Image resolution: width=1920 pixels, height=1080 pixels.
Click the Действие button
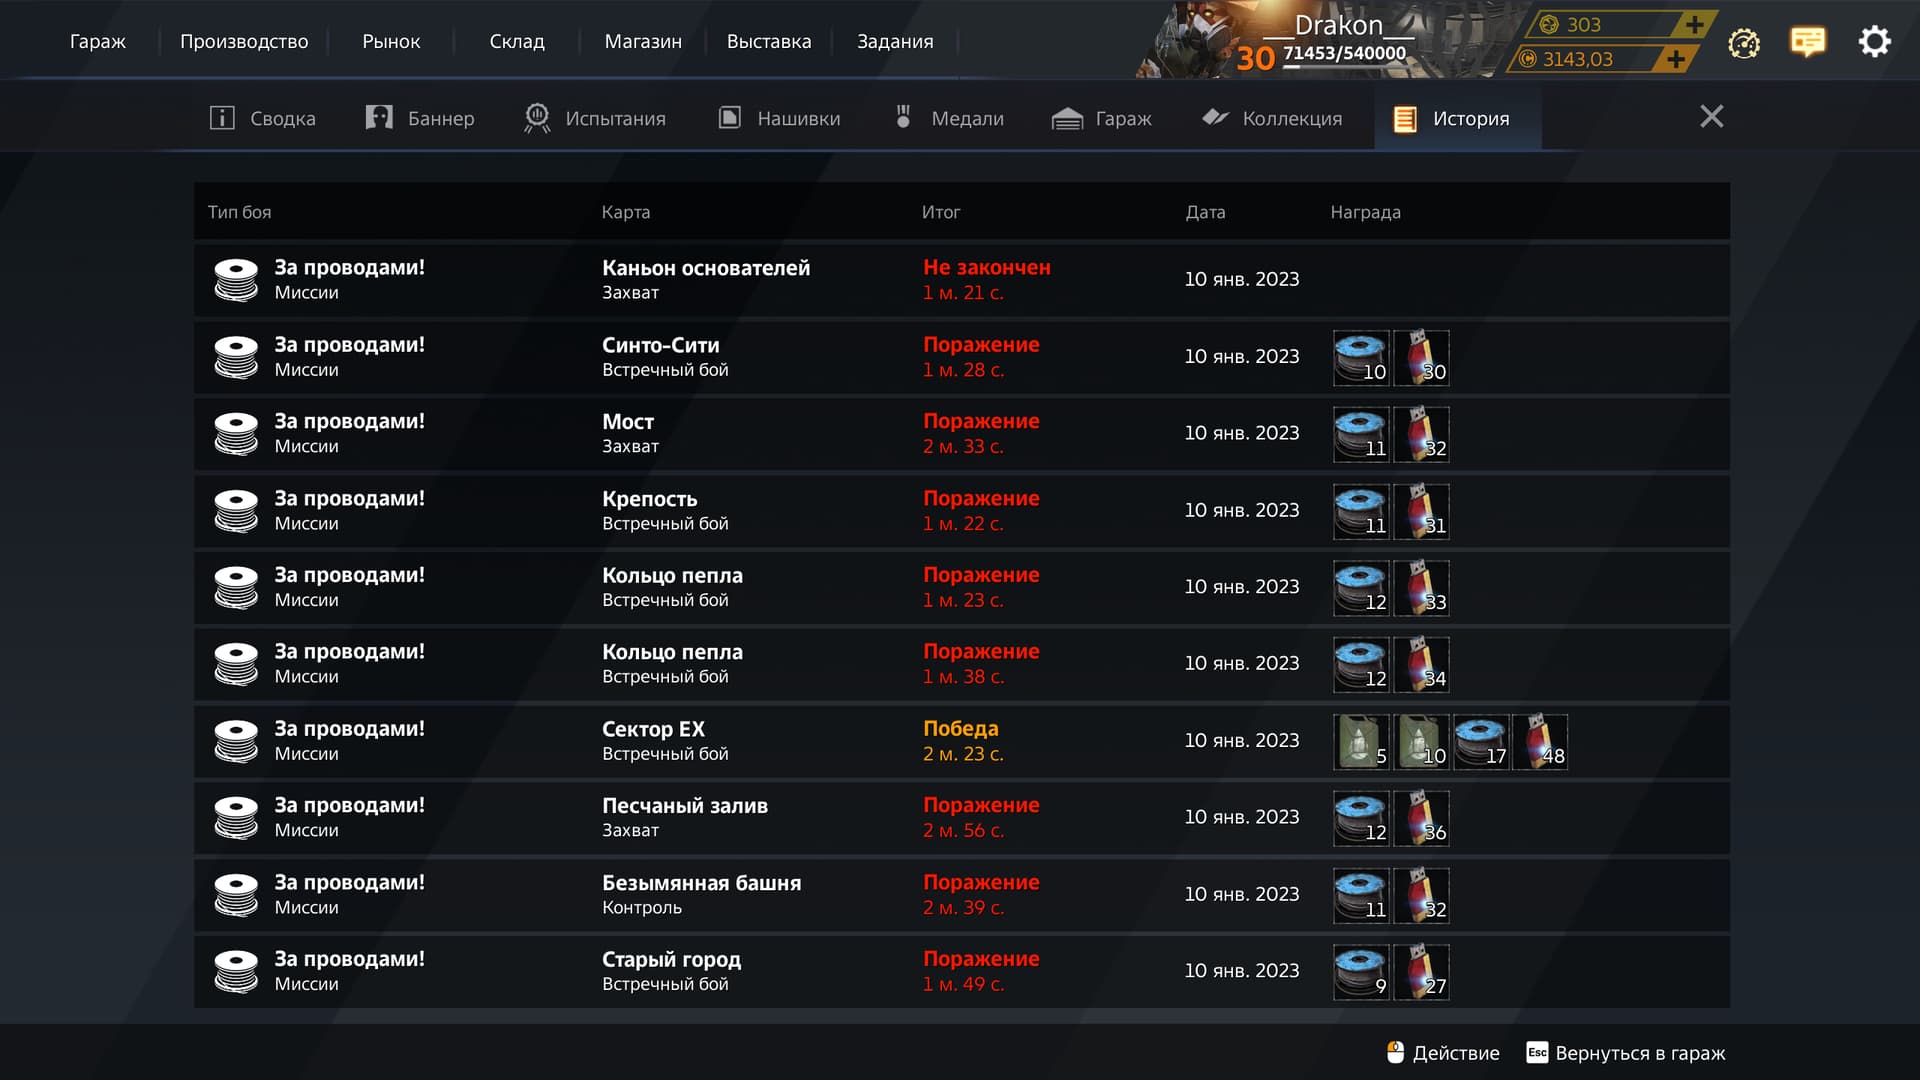coord(1443,1053)
